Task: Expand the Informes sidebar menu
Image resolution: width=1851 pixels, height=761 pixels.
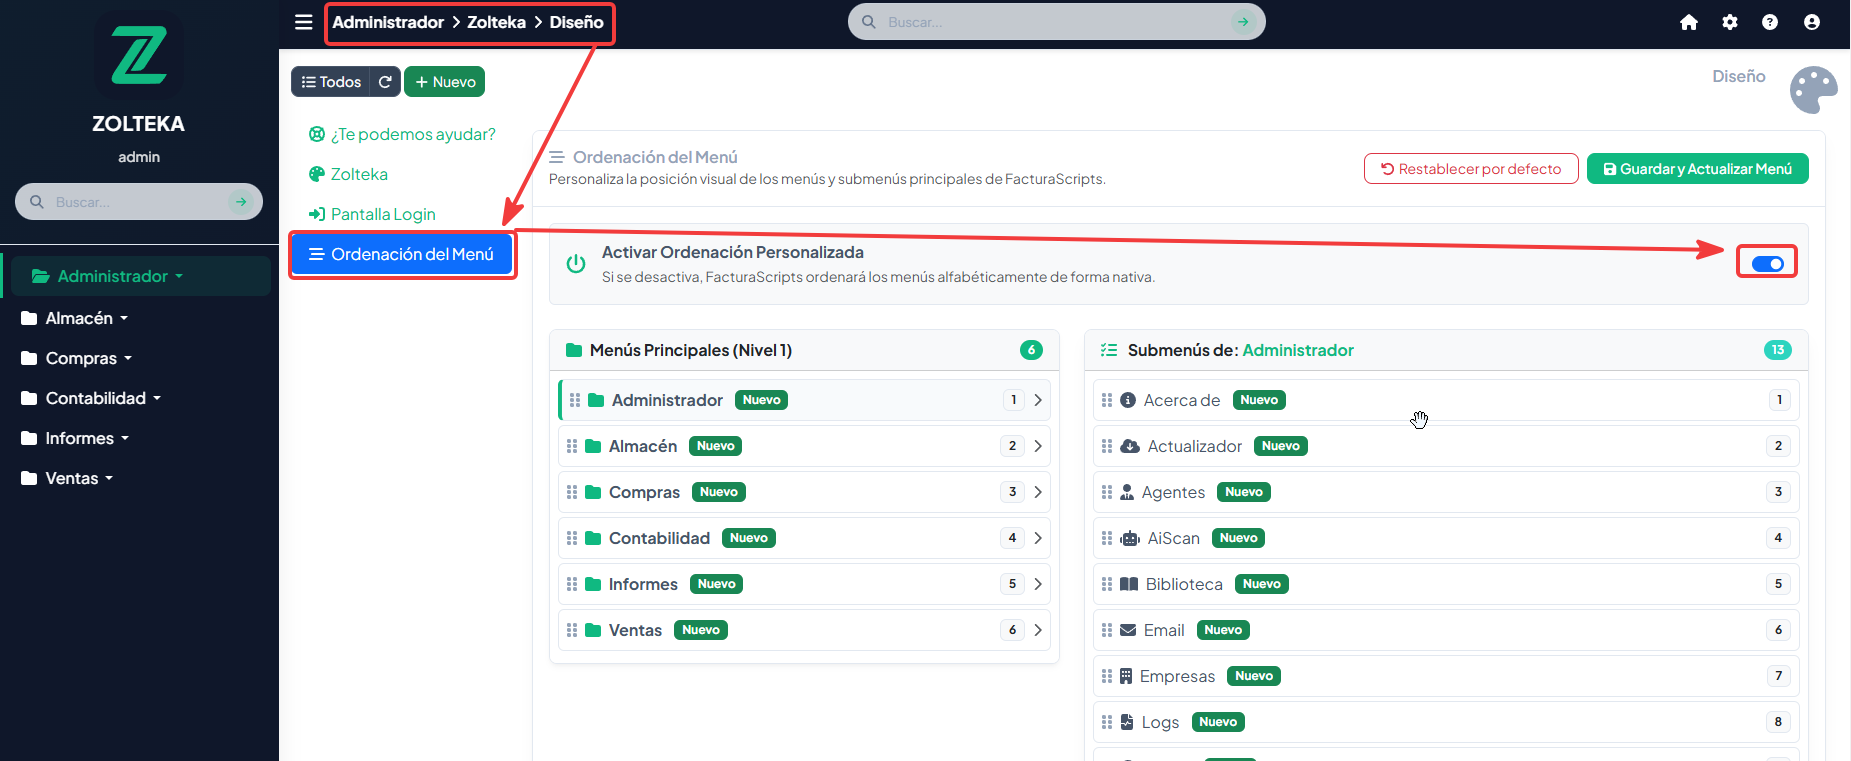Action: pos(75,438)
